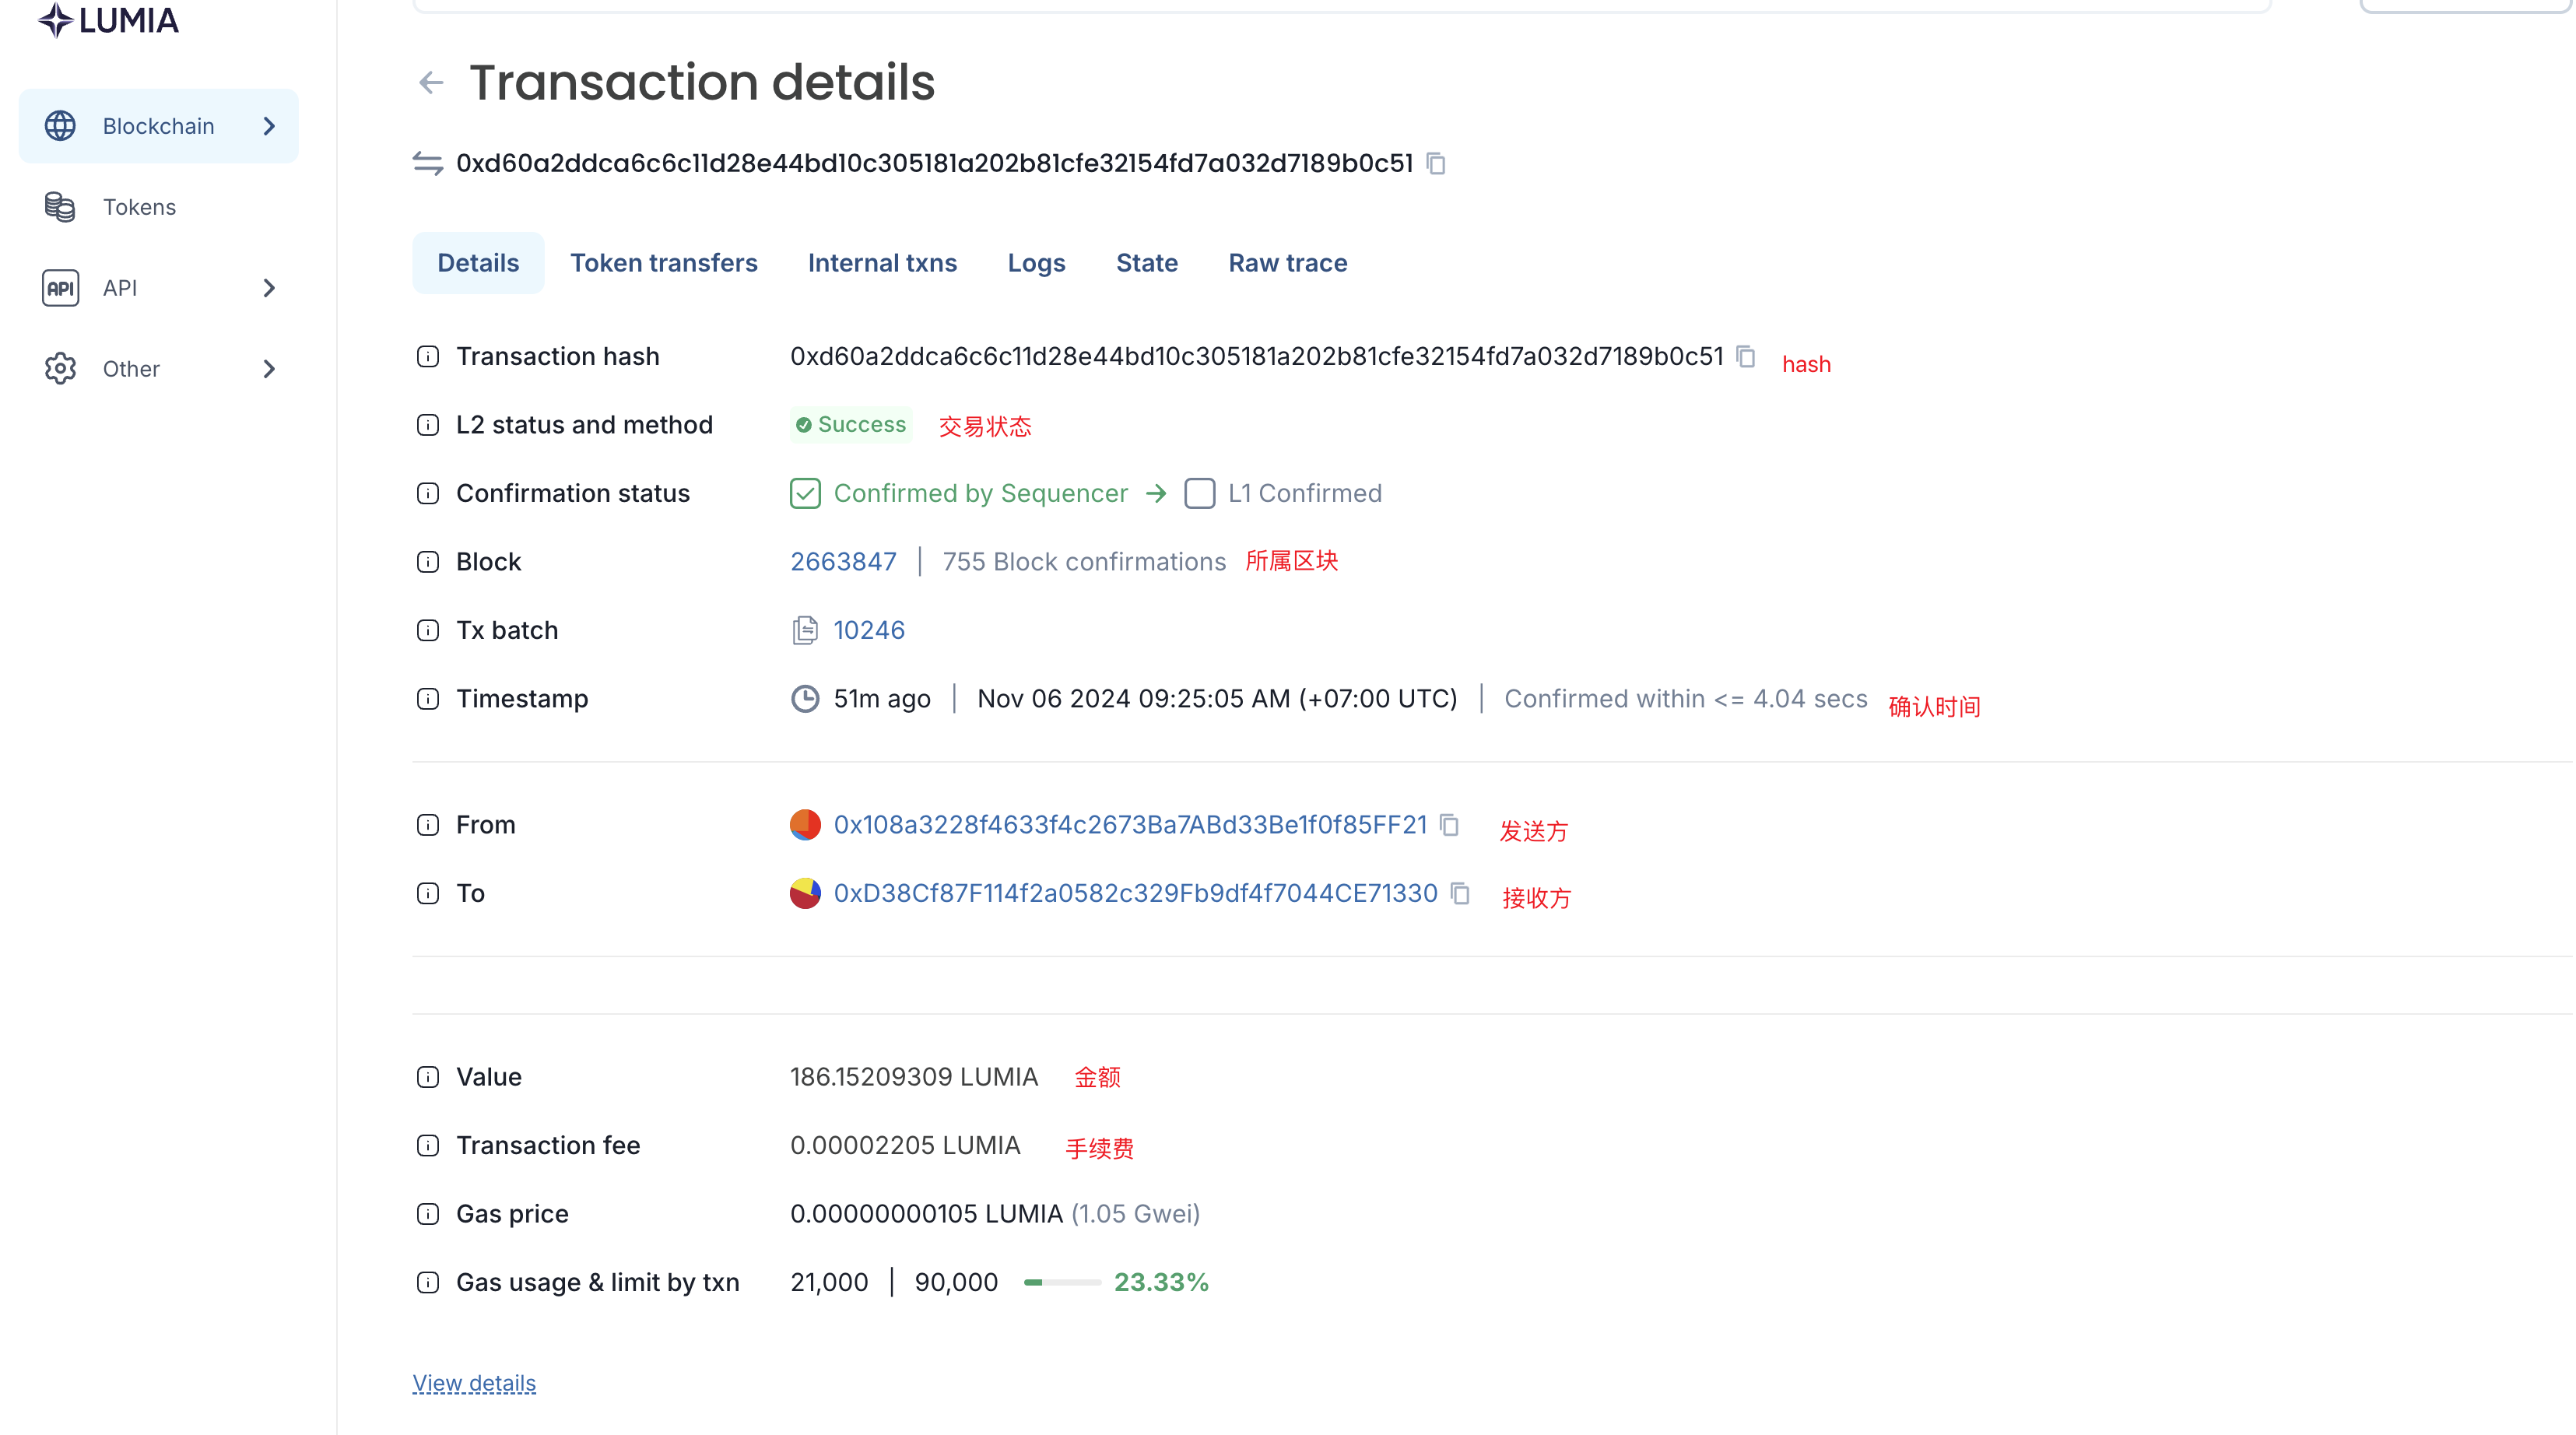Click the Other gear icon
Viewport: 2576px width, 1435px height.
click(x=60, y=369)
